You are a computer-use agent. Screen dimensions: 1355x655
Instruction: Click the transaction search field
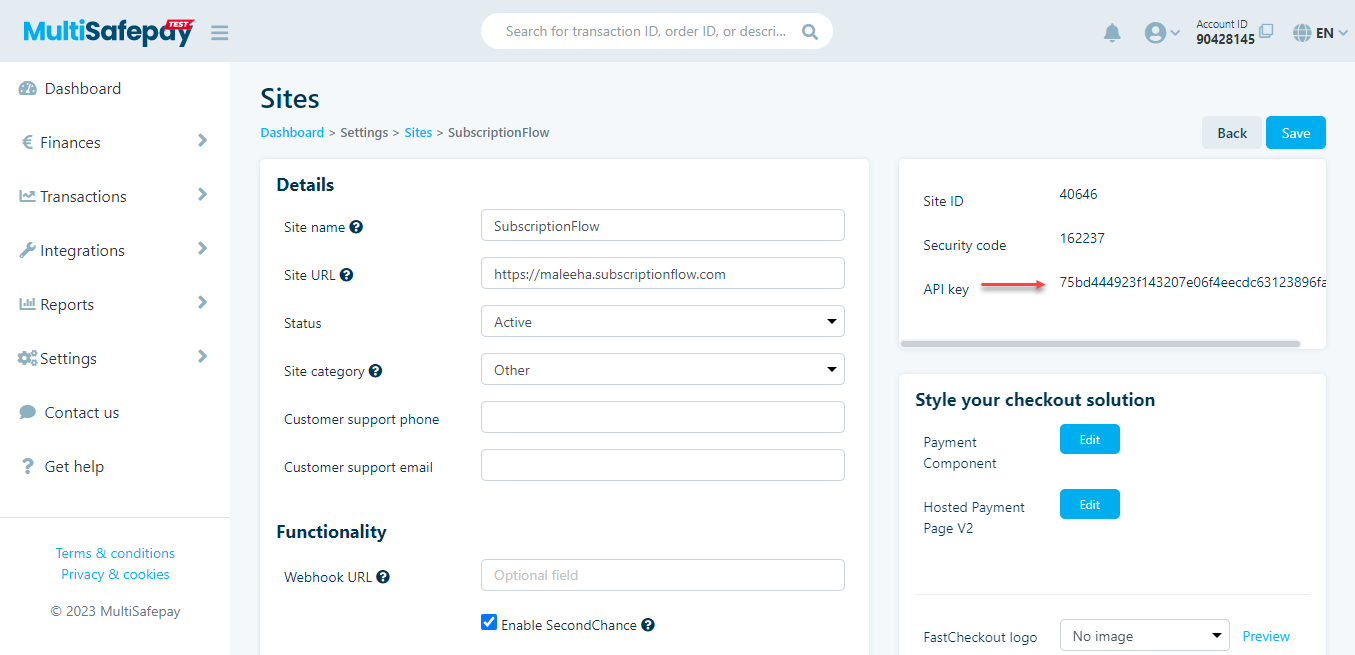[646, 31]
